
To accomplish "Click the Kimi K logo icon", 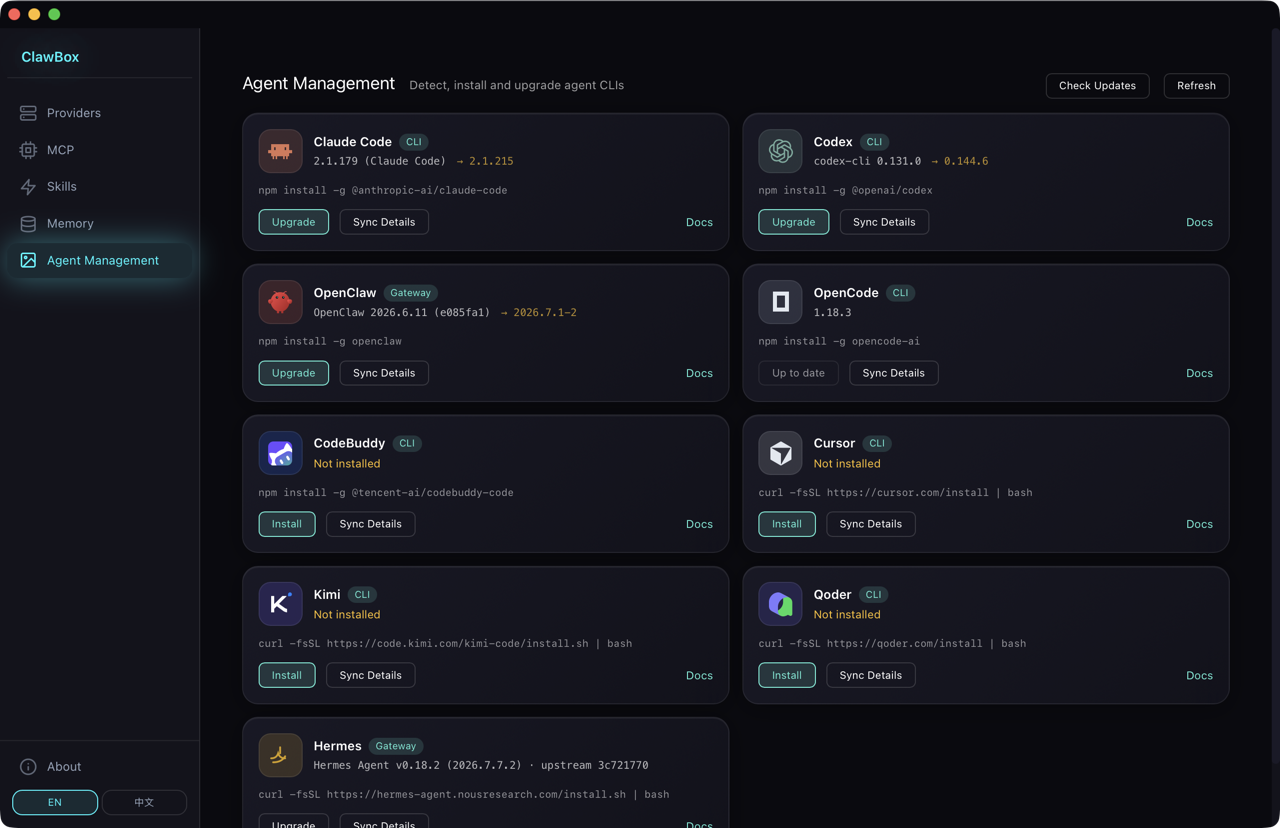I will 280,604.
